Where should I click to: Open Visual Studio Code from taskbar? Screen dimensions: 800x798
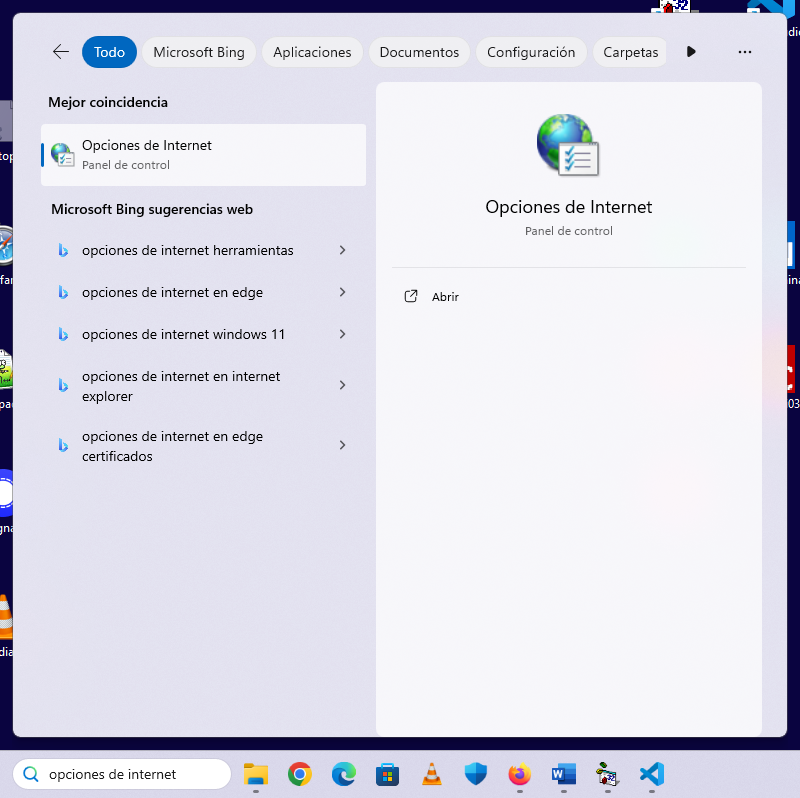[x=652, y=774]
